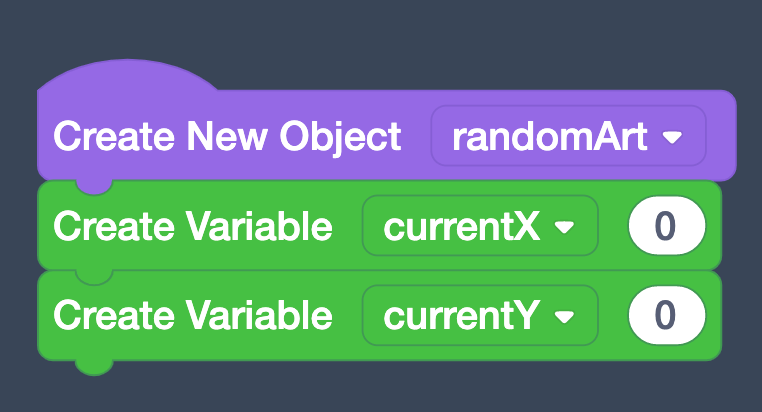Open the currentY variable dropdown
Viewport: 762px width, 412px height.
point(479,316)
